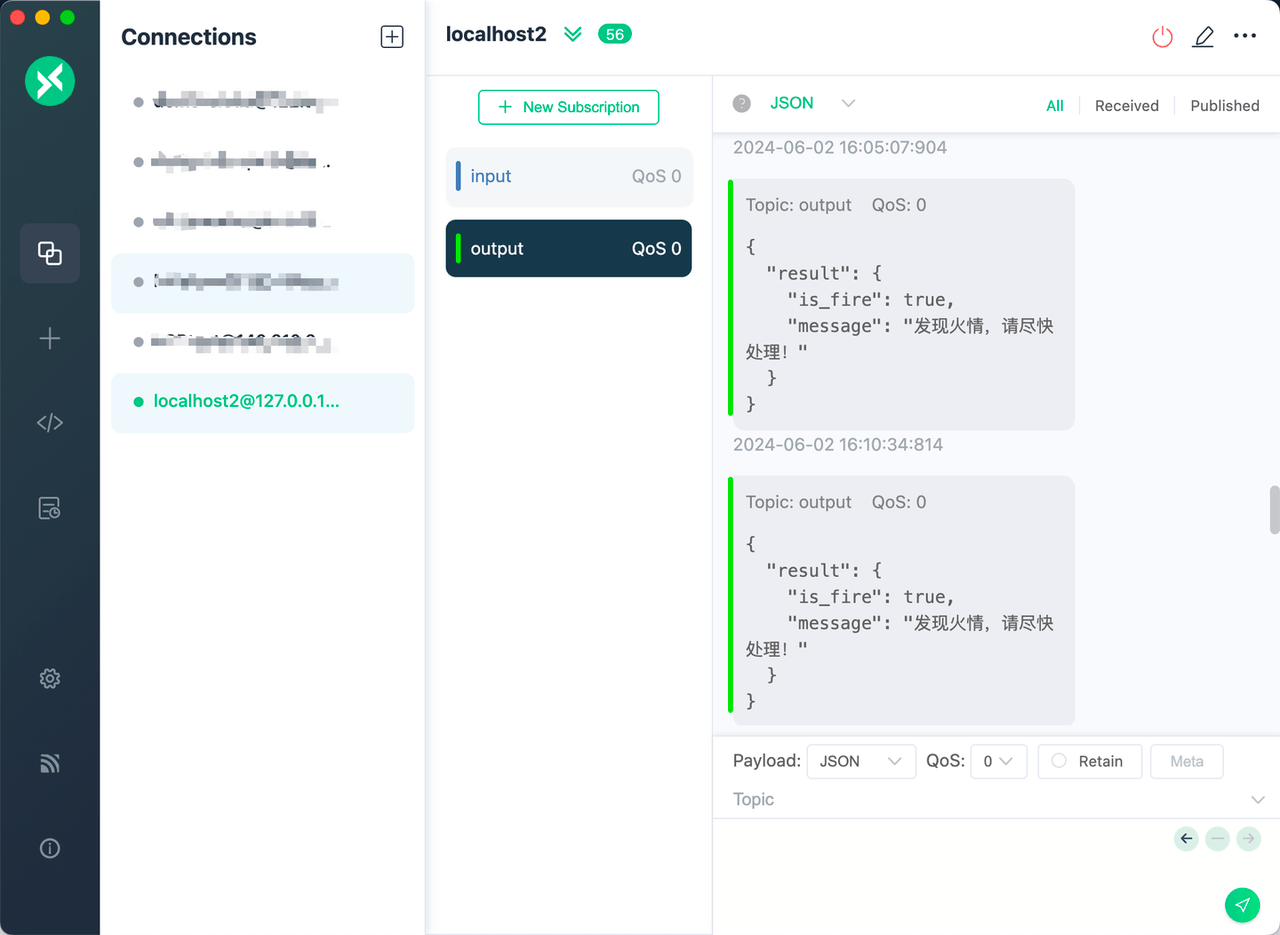The image size is (1280, 935).
Task: Open the About info icon
Action: tap(50, 848)
